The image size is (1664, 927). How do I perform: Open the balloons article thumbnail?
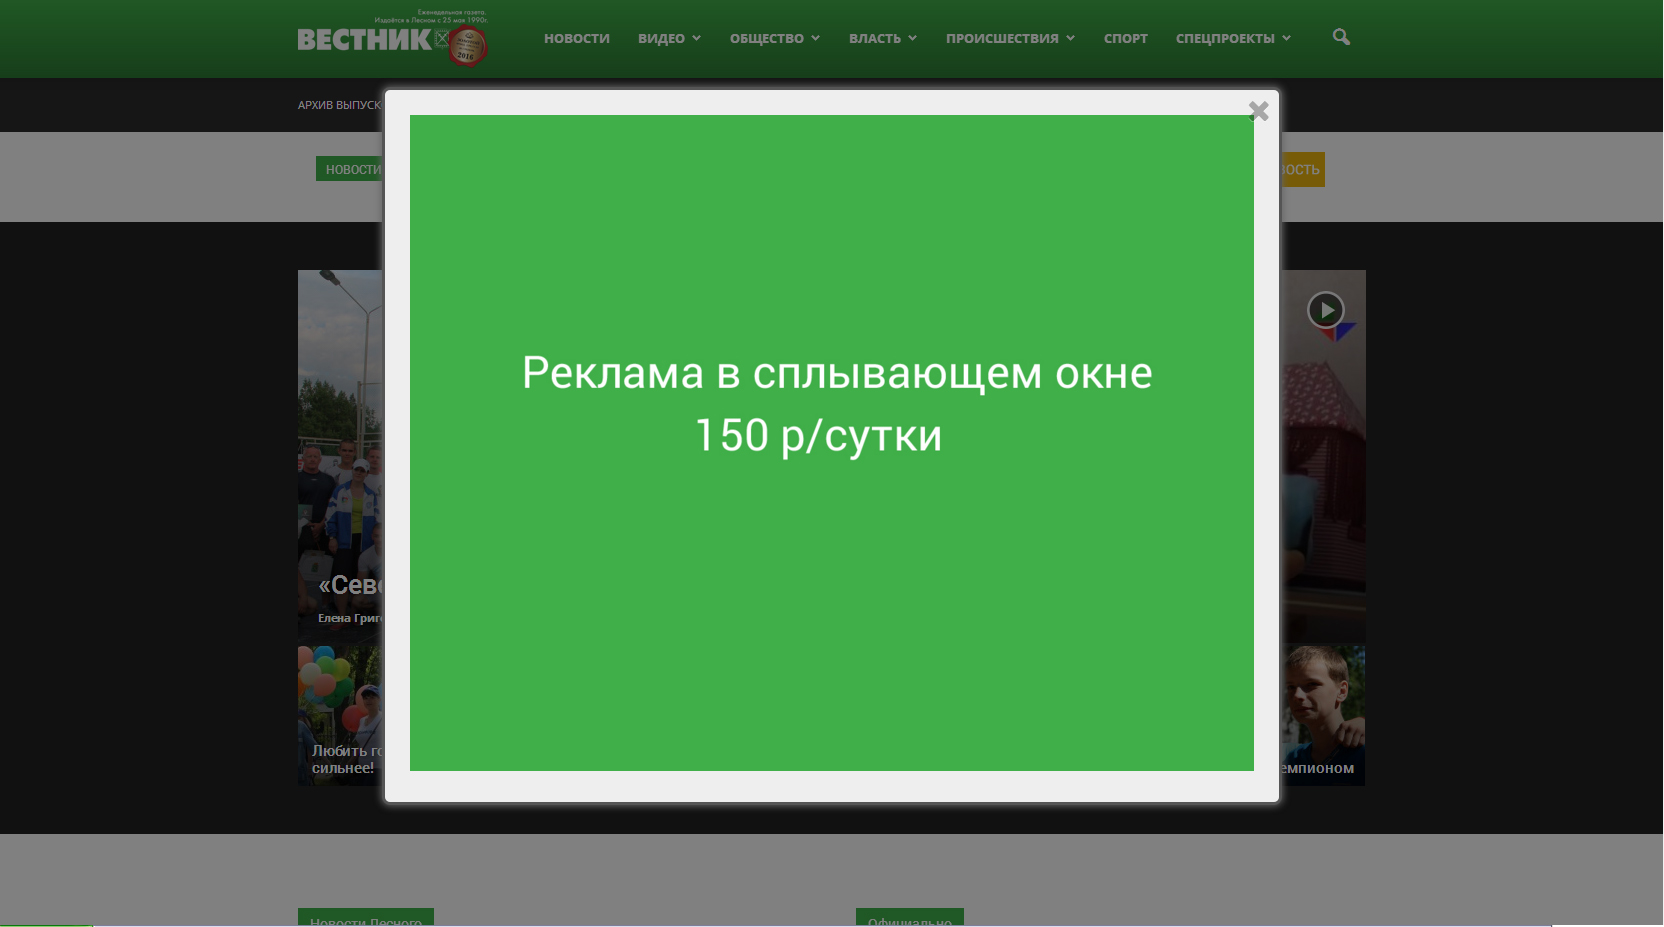(340, 714)
